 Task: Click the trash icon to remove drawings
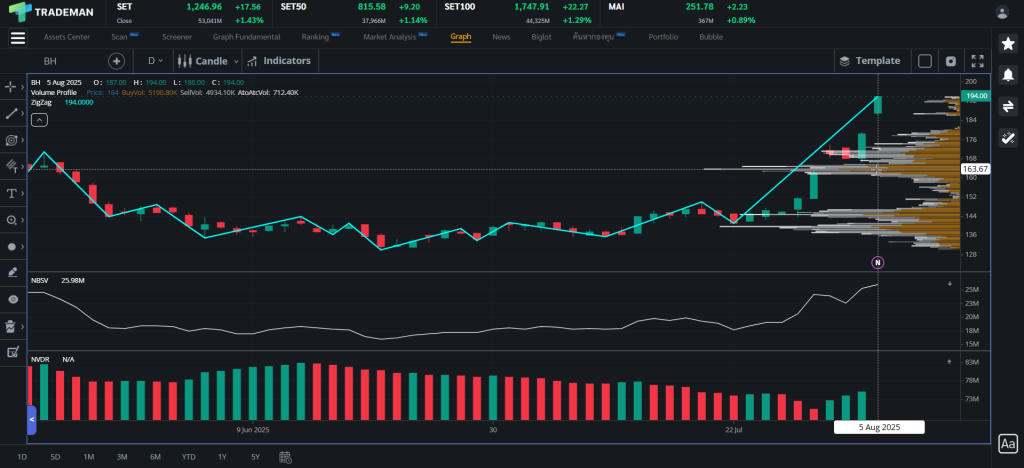click(x=12, y=326)
